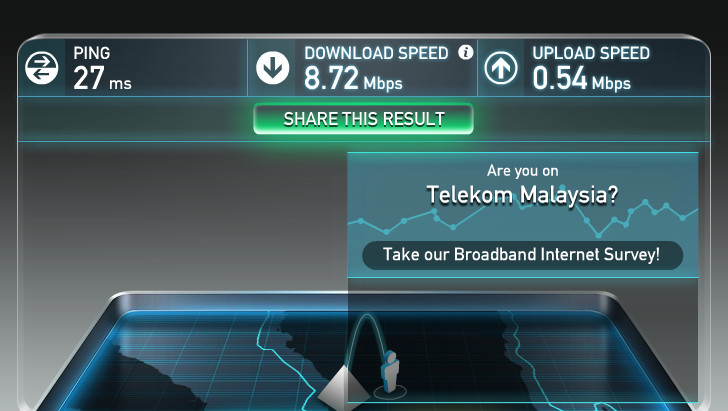Click the line graph in survey banner
The height and width of the screenshot is (411, 728).
click(x=523, y=218)
